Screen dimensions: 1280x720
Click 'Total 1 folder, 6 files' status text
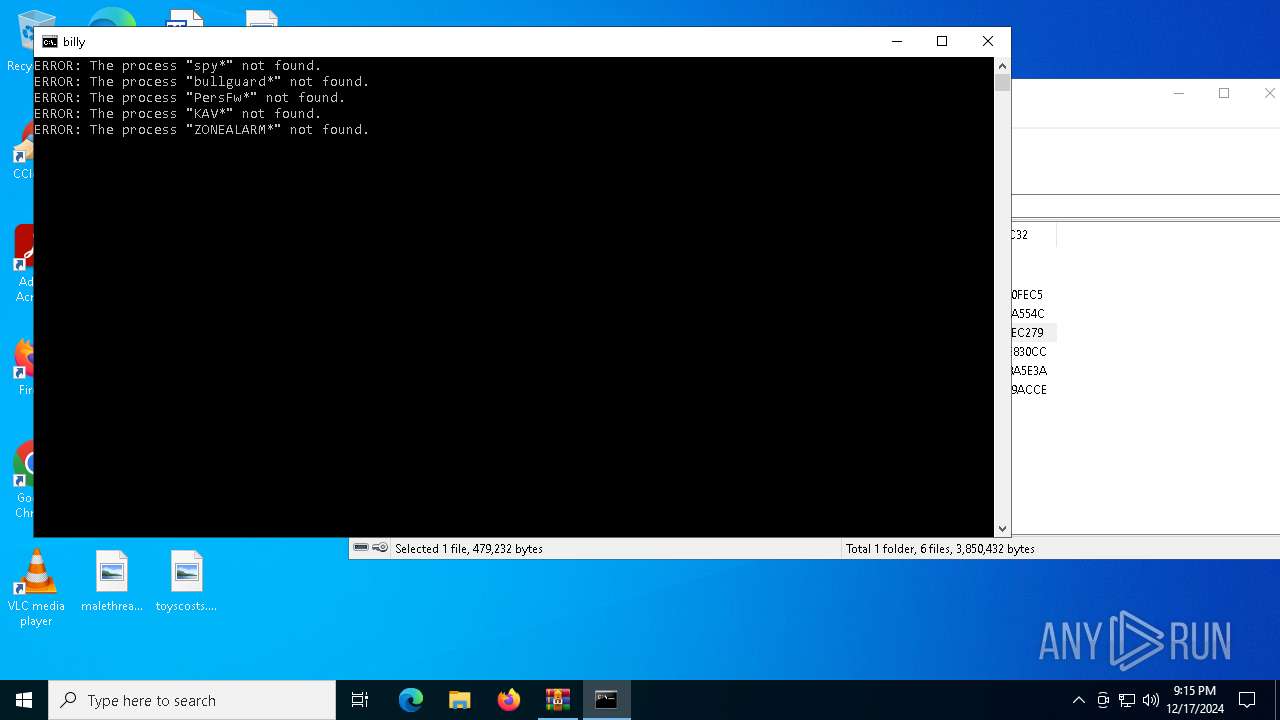(x=940, y=549)
